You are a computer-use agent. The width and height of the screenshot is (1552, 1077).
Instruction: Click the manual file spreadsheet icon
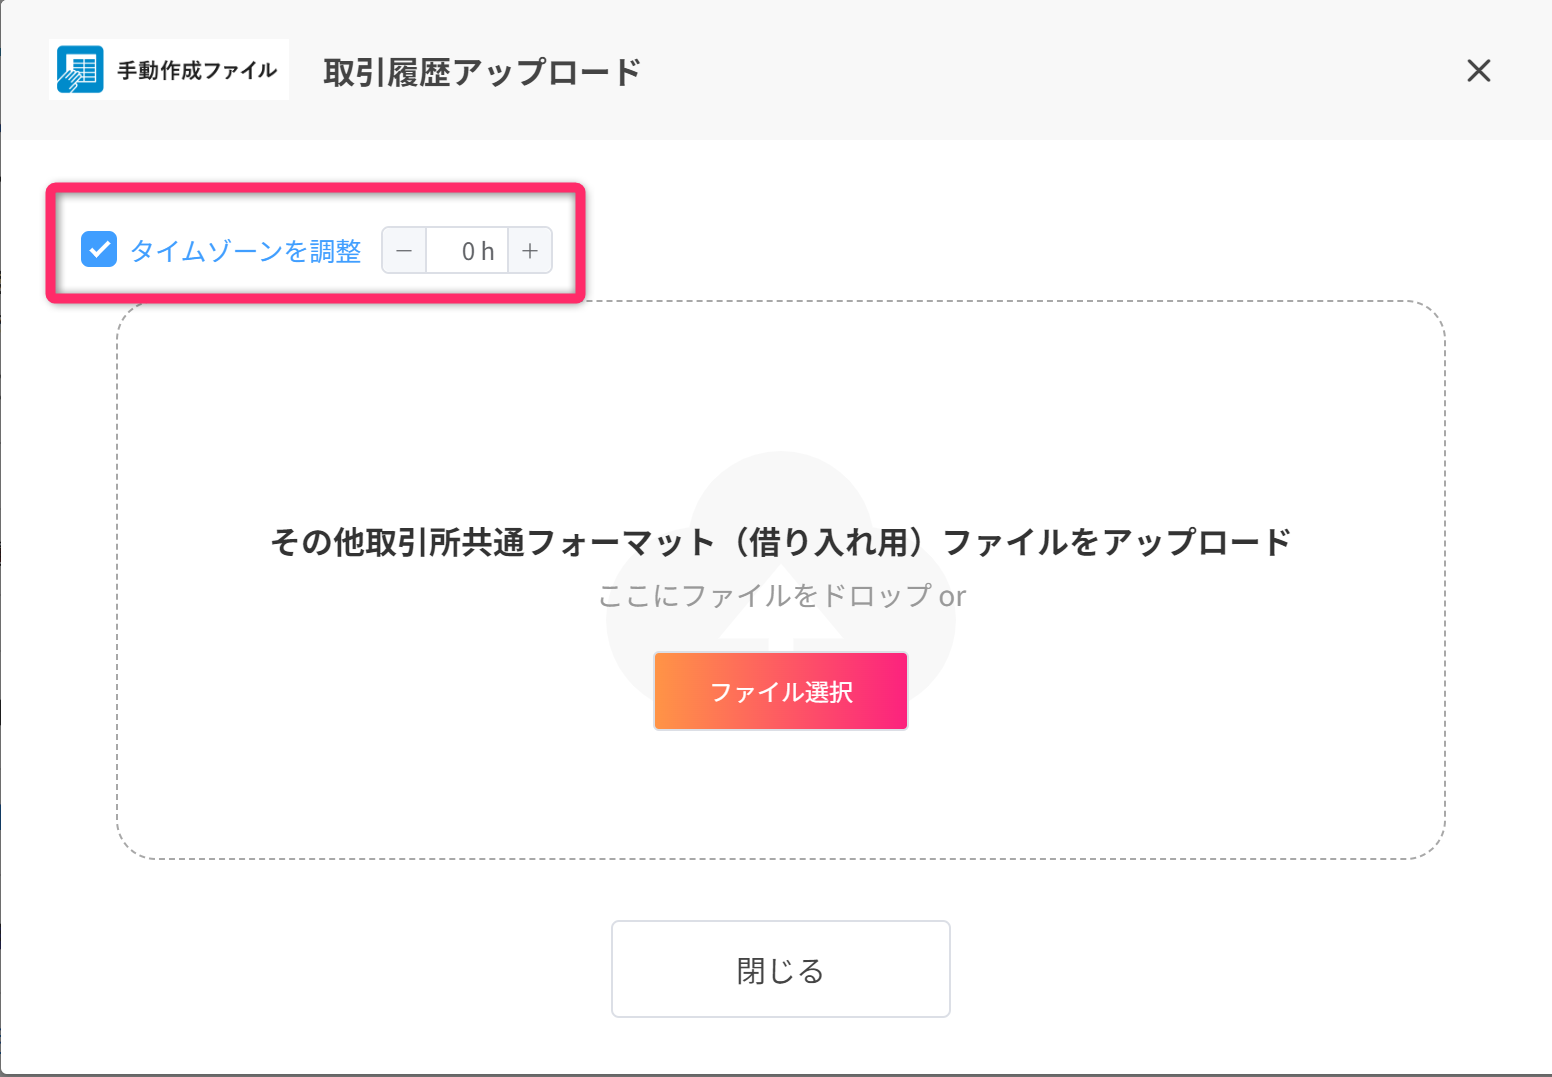(80, 70)
